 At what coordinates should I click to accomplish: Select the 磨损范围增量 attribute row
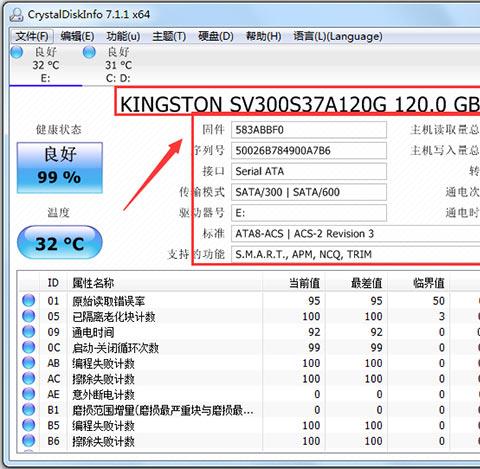click(249, 410)
